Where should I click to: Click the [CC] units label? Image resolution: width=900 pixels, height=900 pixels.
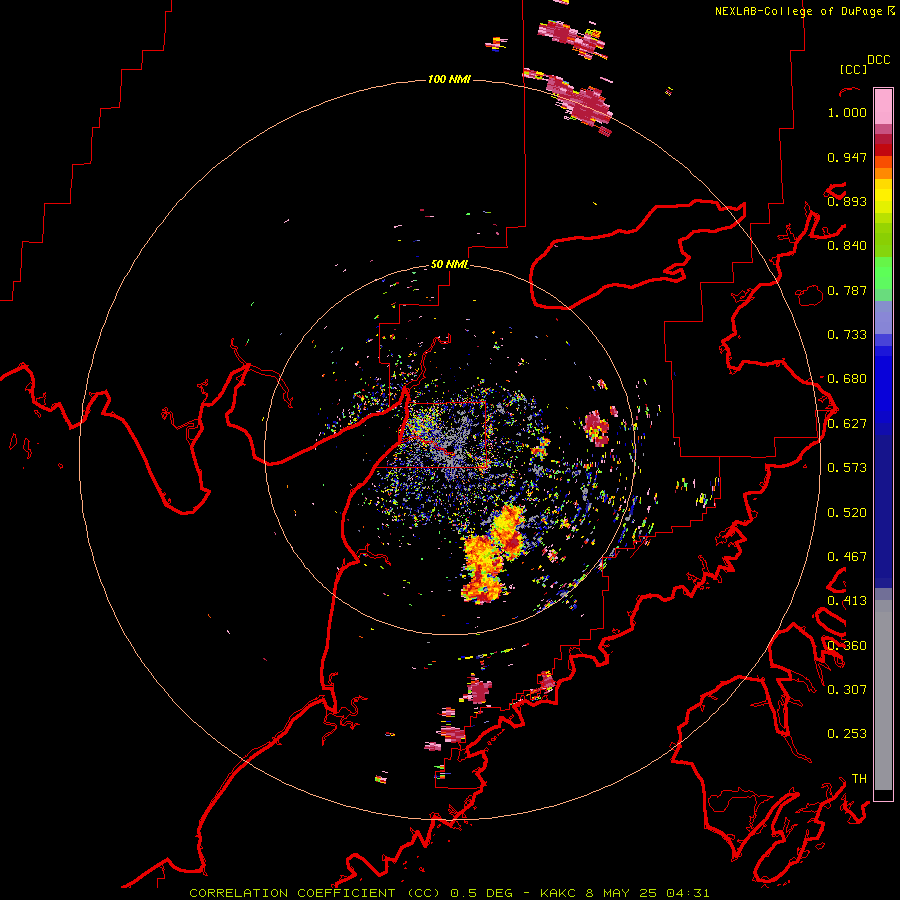coord(853,69)
